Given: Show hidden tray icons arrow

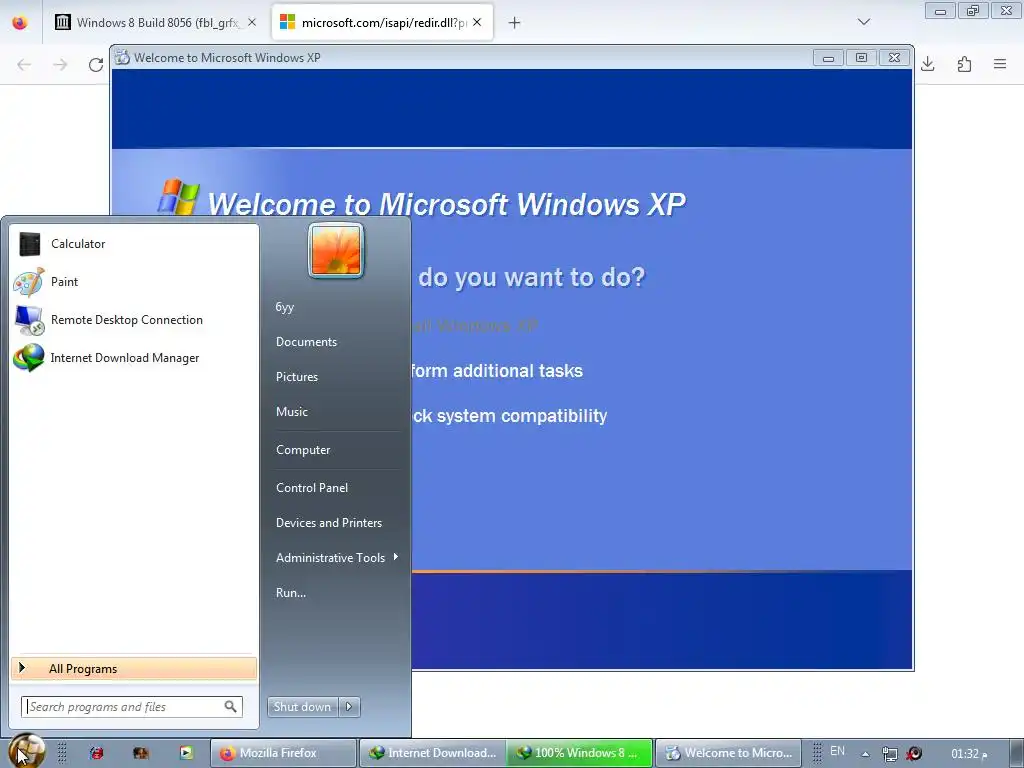Looking at the screenshot, I should click(865, 754).
